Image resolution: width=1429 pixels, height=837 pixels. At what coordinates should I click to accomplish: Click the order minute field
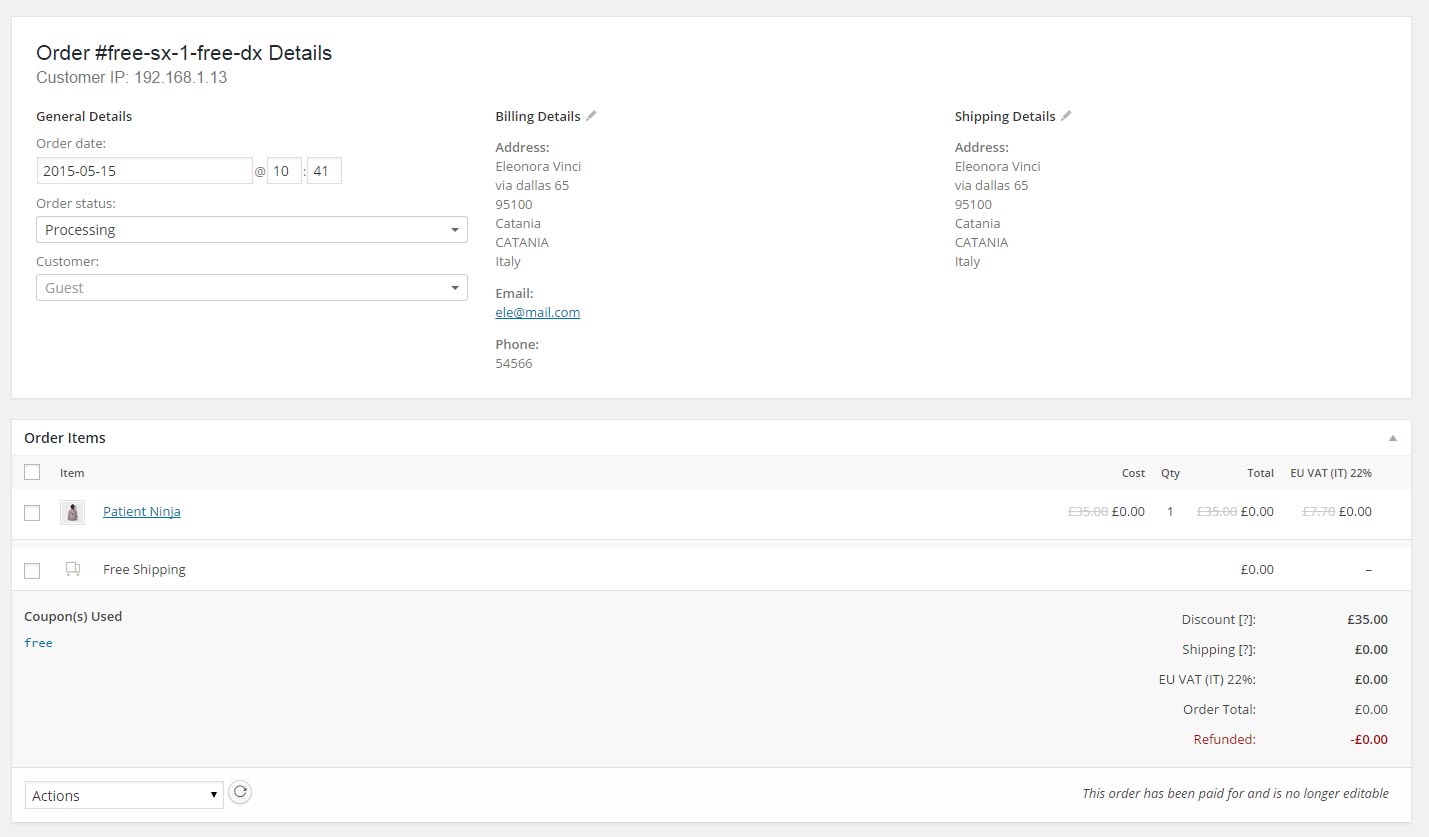point(324,171)
